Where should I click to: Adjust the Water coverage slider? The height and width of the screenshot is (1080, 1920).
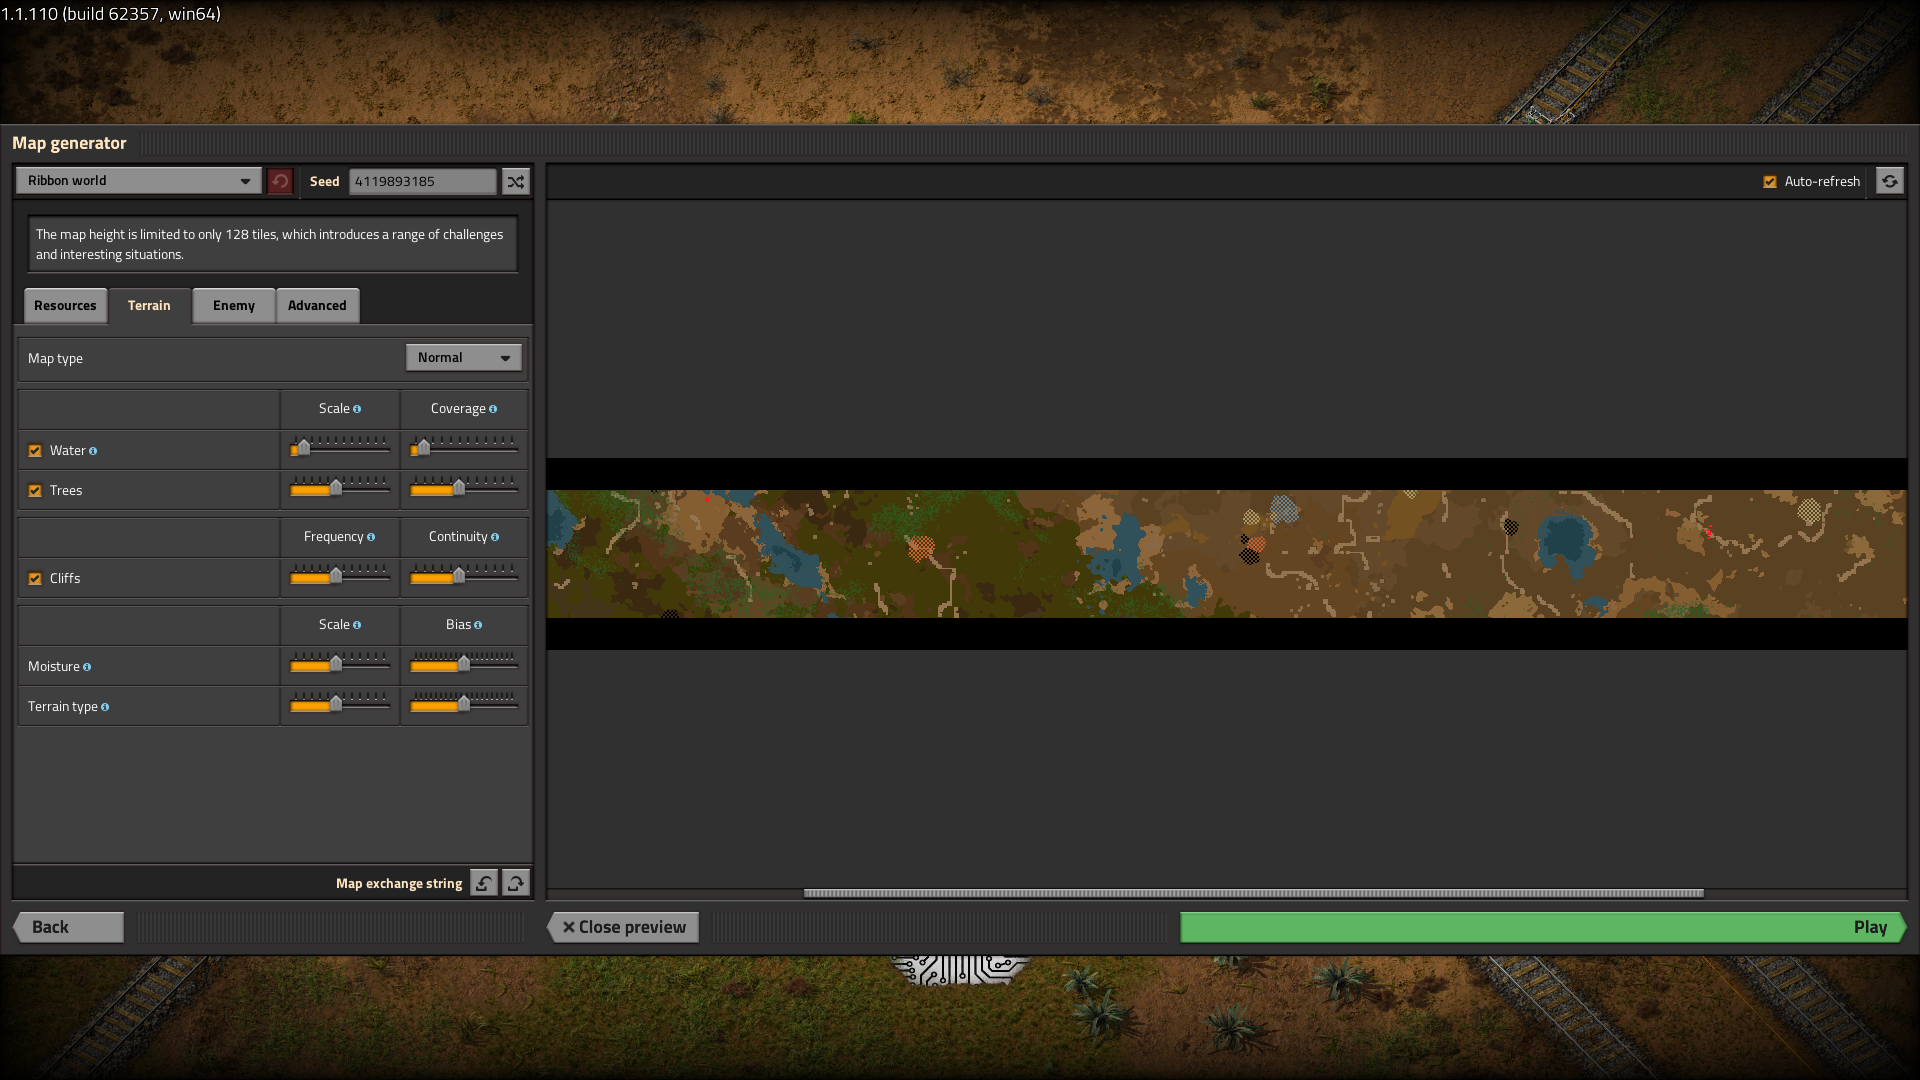tap(464, 448)
